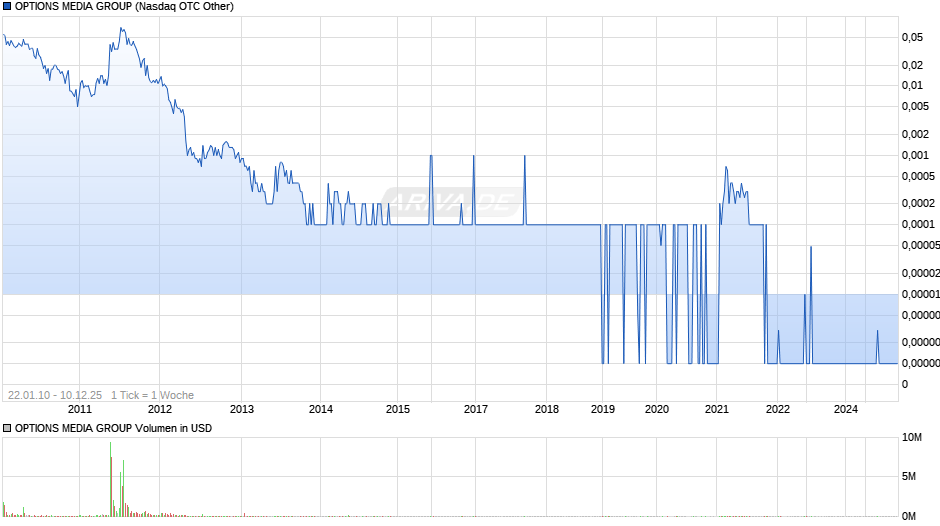The image size is (940, 526).
Task: Click the tallest volume bar in 2011
Action: point(110,479)
